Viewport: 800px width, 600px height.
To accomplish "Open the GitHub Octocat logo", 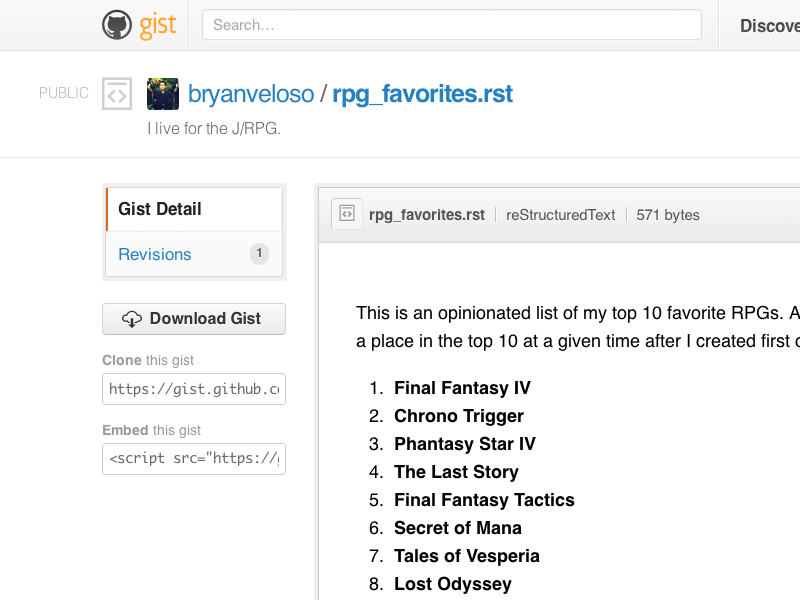I will [117, 25].
